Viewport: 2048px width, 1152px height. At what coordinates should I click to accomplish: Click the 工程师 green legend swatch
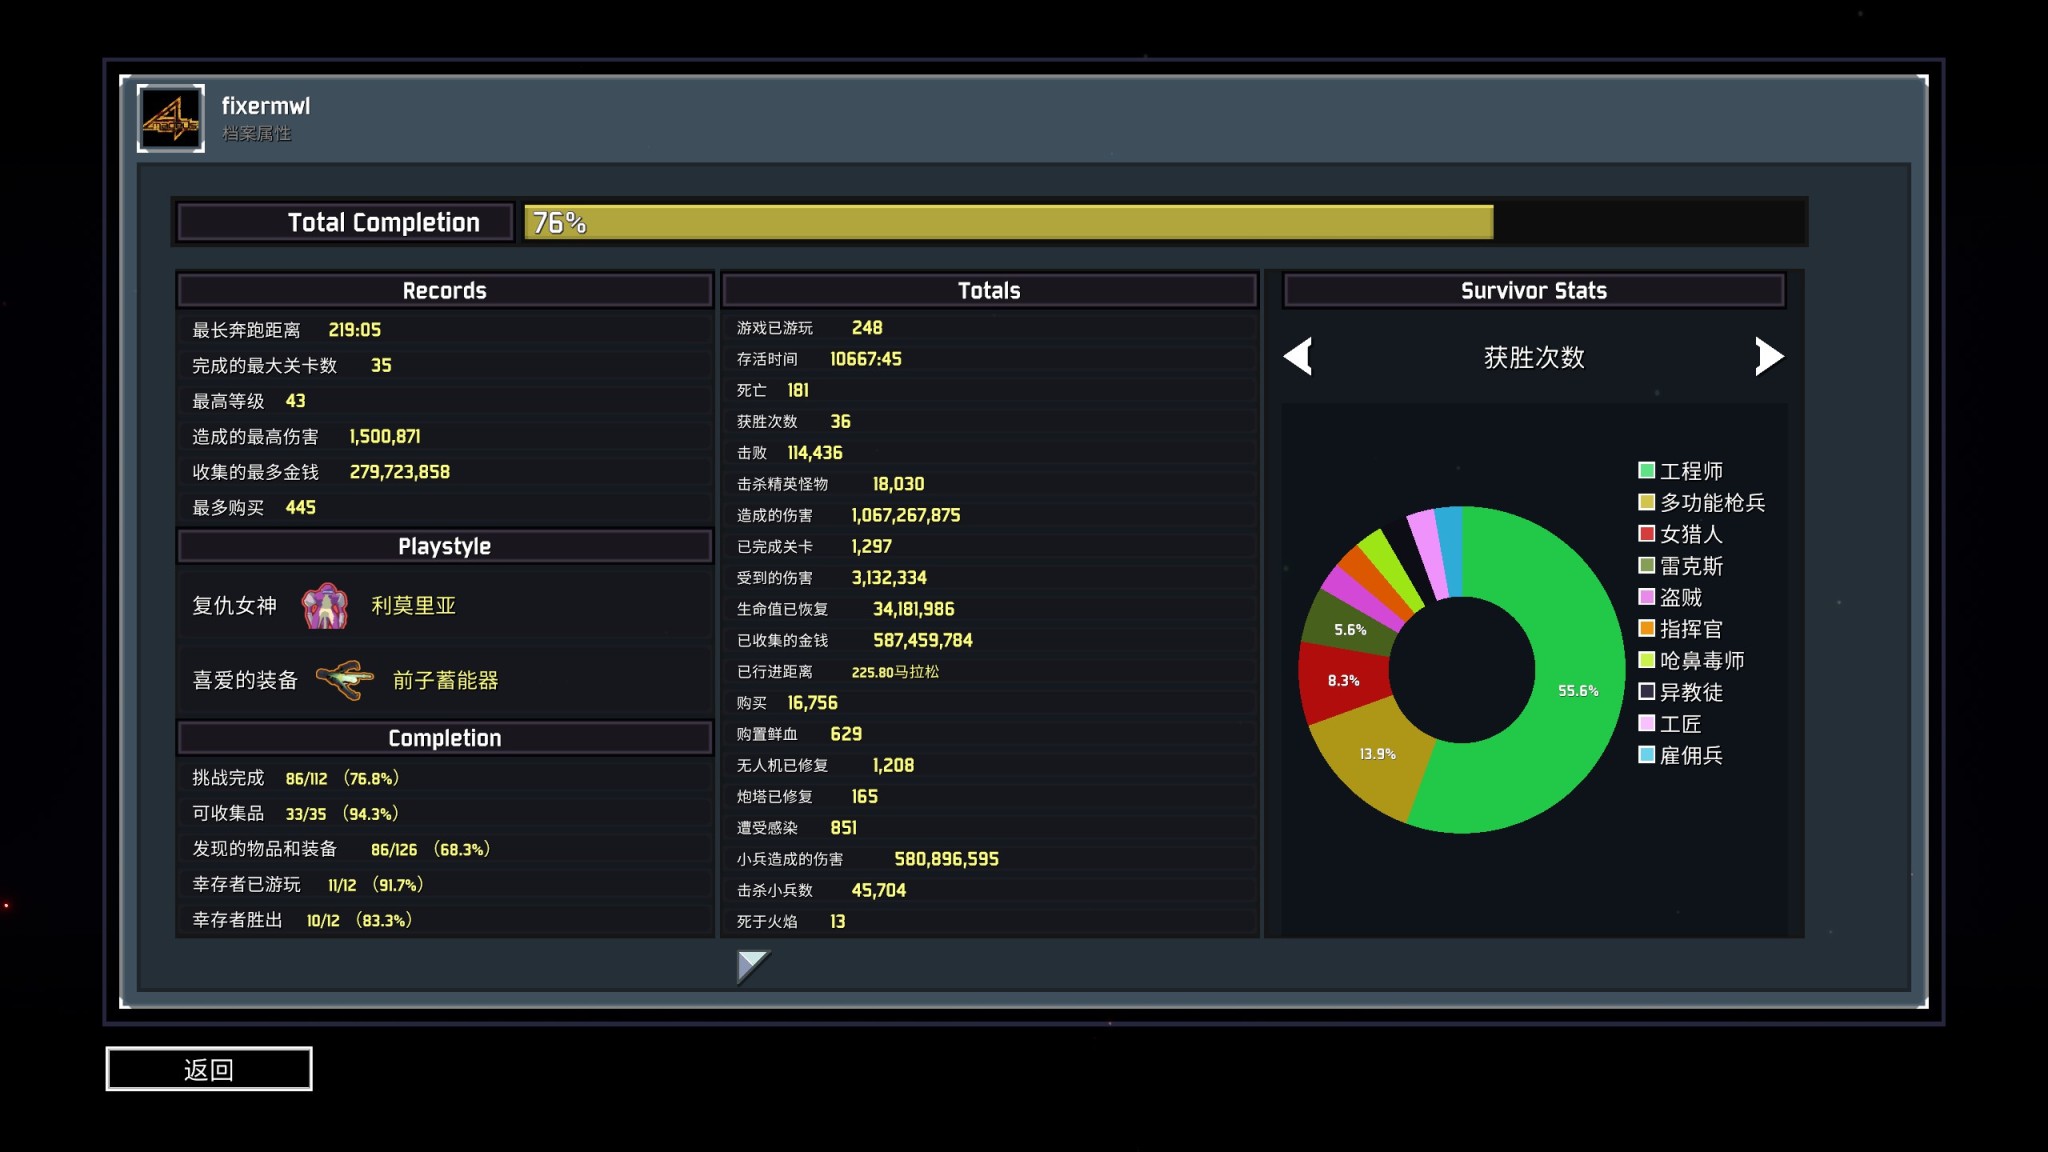[1646, 470]
